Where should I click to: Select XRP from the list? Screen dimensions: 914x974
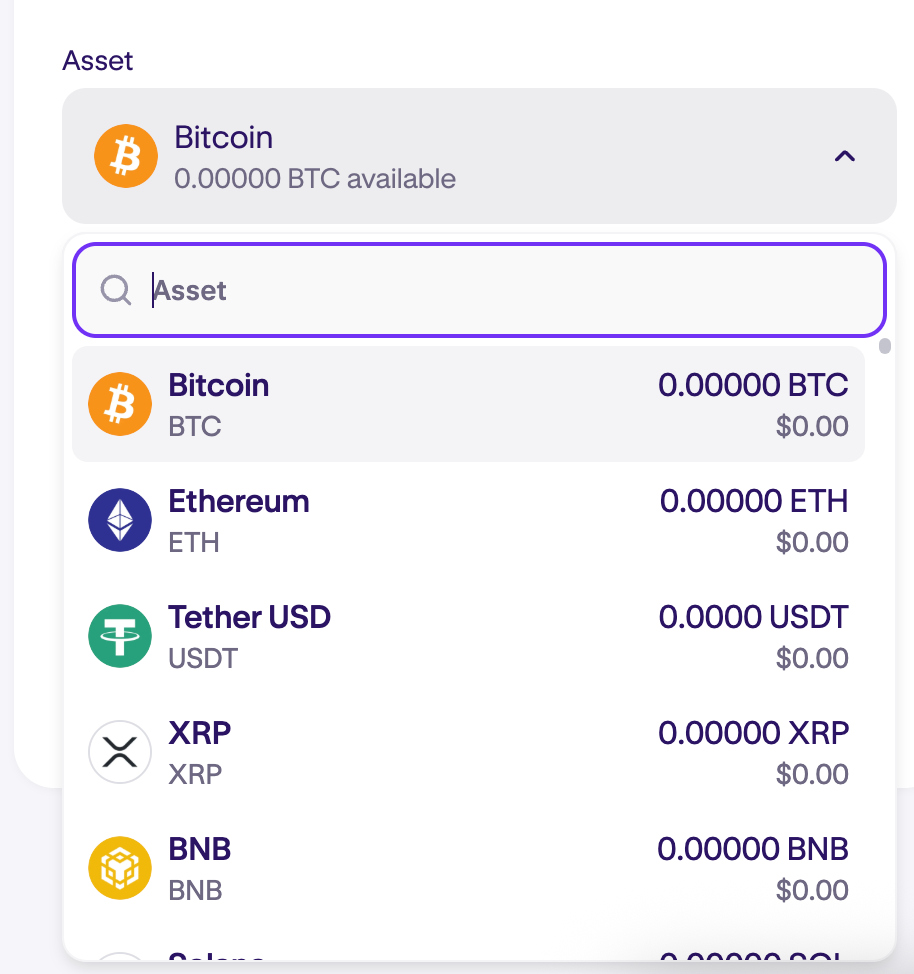click(x=467, y=751)
